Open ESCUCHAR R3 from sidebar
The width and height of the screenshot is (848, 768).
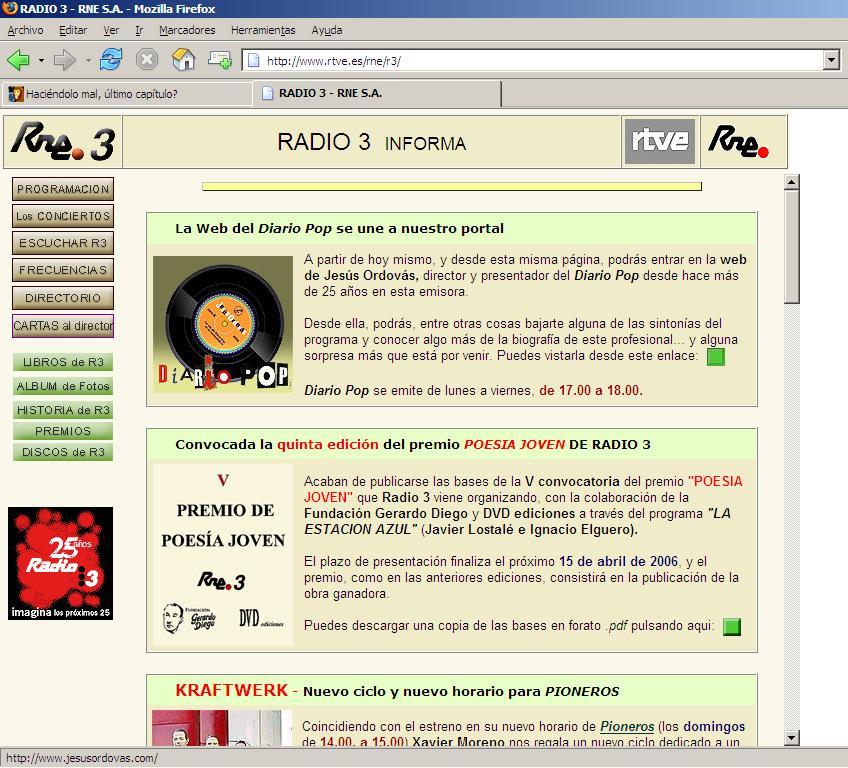(x=62, y=243)
